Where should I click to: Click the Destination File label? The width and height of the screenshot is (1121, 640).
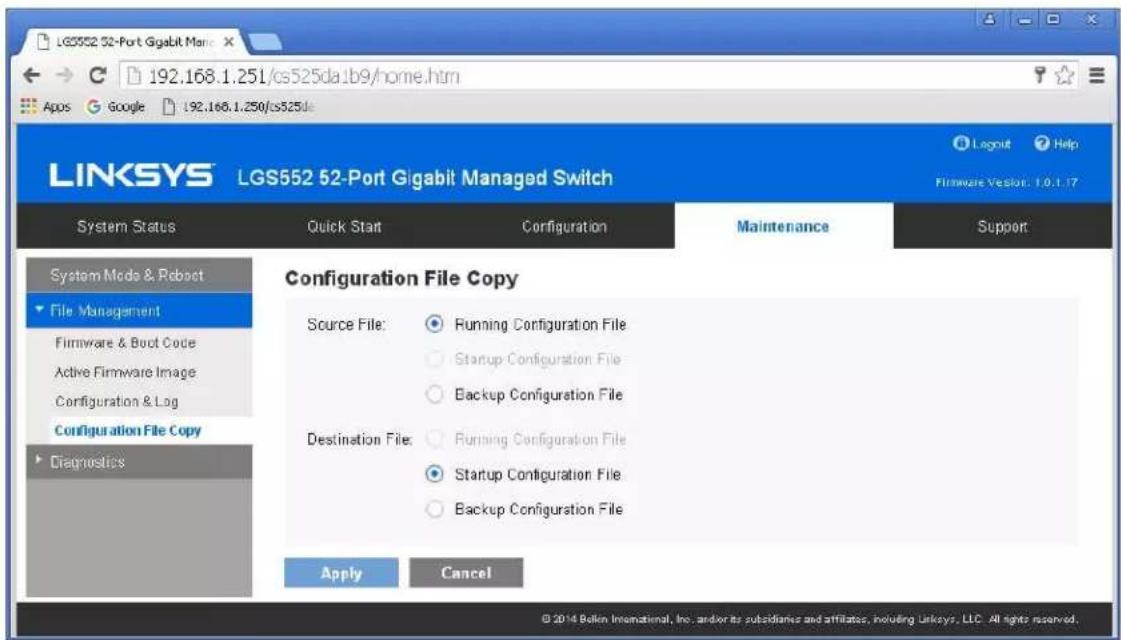360,439
